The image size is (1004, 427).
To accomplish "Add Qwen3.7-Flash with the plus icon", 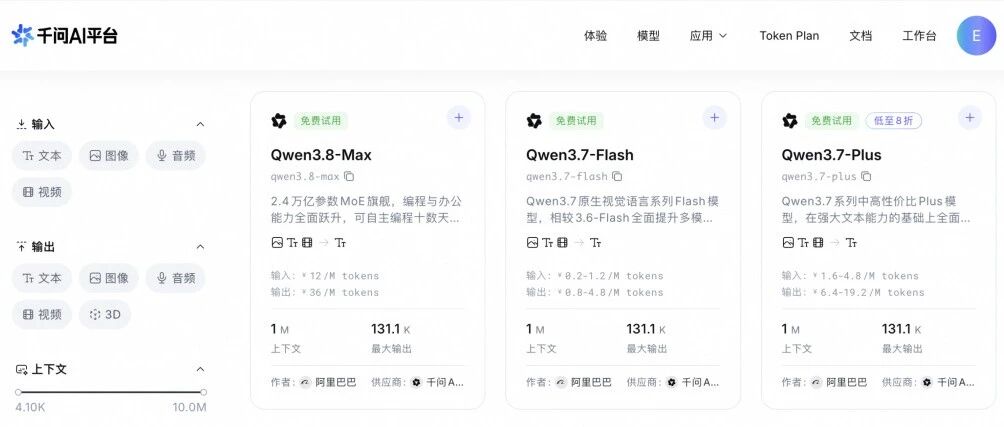I will point(715,118).
